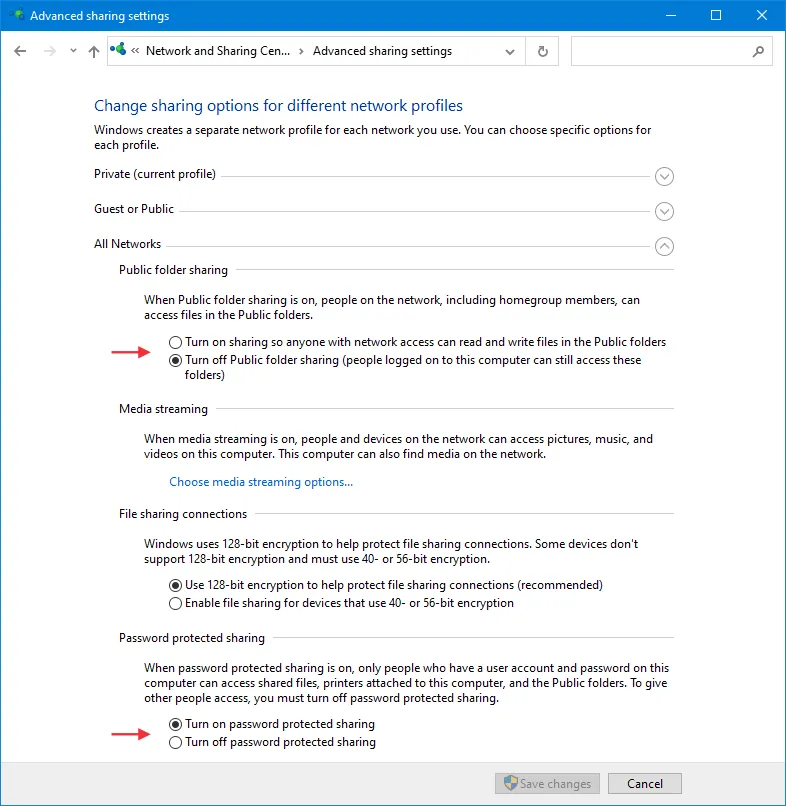Open Choose media streaming options link

coord(261,482)
